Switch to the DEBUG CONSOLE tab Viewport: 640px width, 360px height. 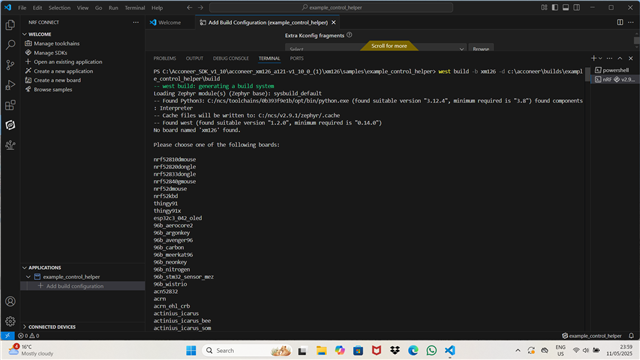[x=231, y=58]
